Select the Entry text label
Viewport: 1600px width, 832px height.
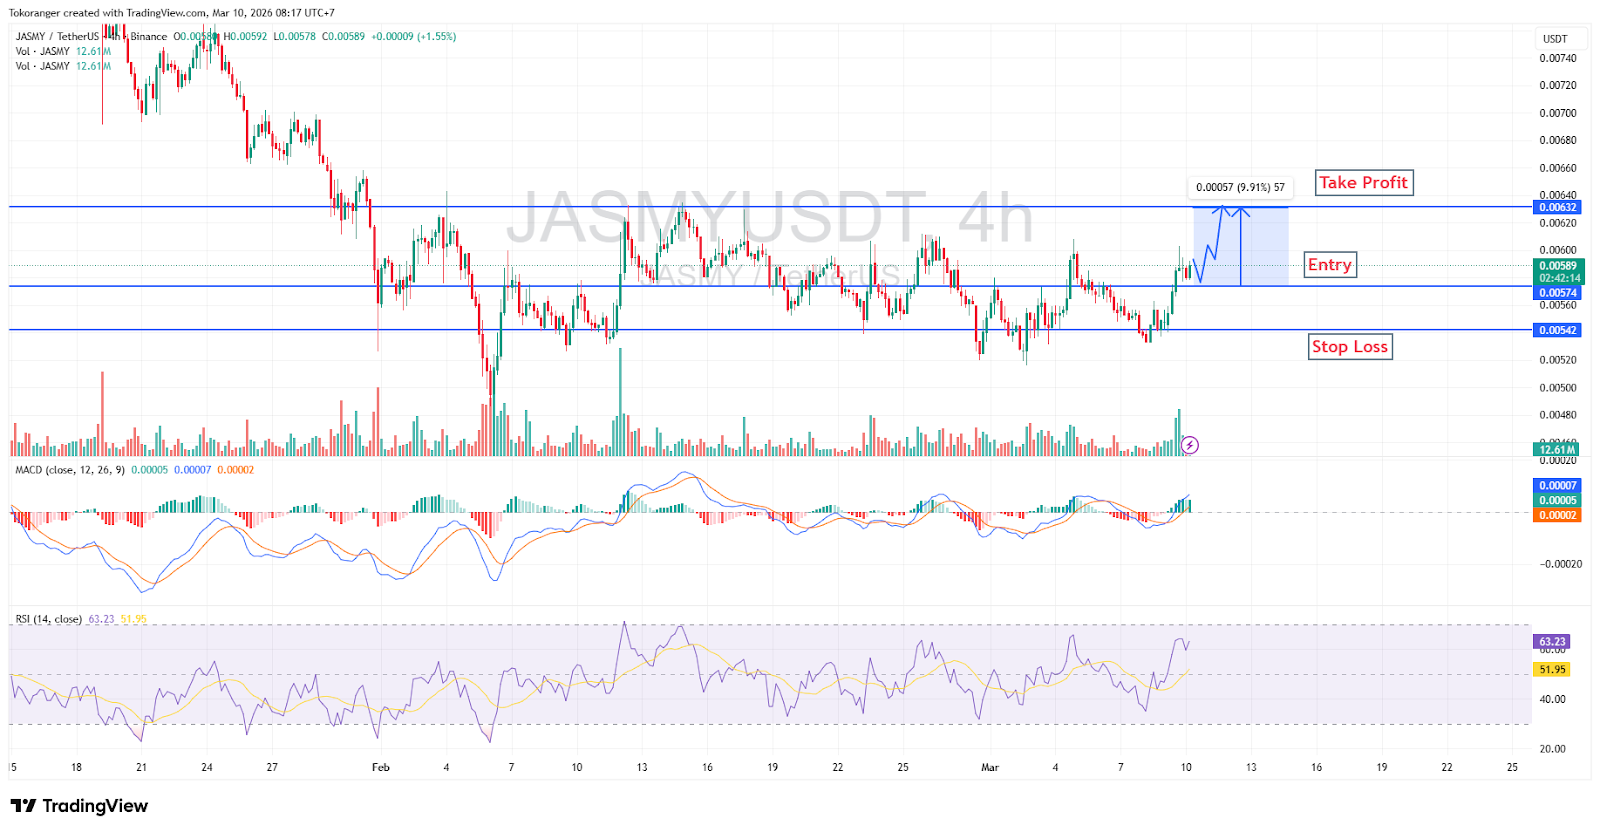point(1330,265)
